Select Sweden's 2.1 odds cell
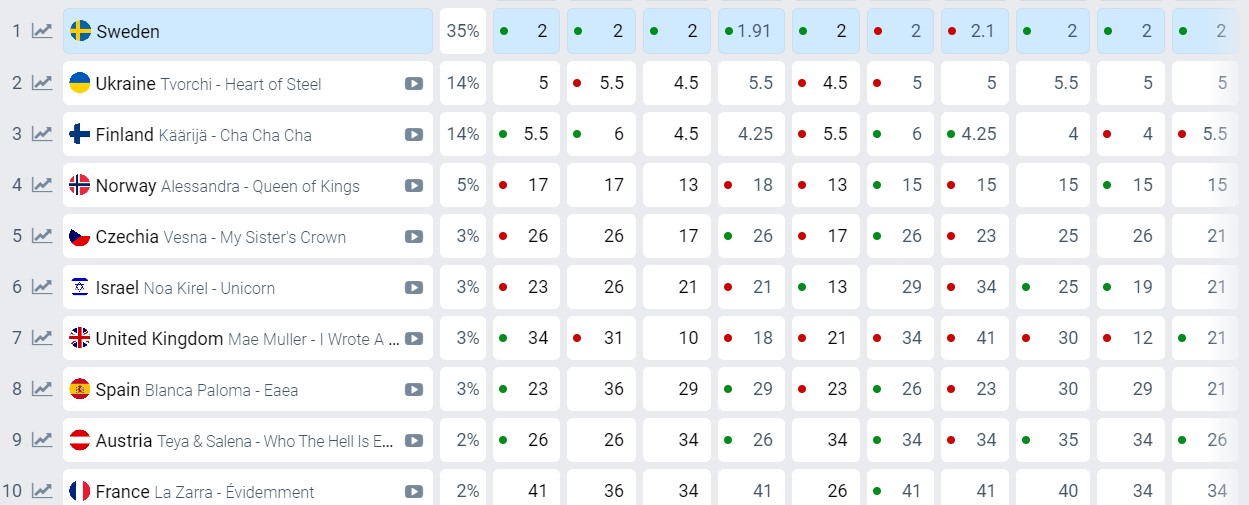Viewport: 1249px width, 505px height. pos(975,31)
